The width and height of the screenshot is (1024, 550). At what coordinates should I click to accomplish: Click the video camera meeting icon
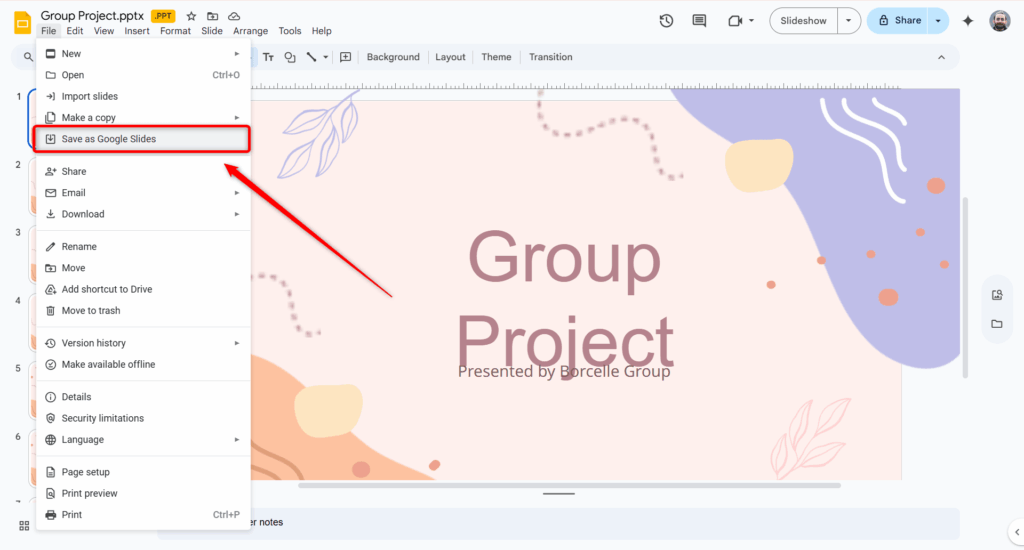pyautogui.click(x=736, y=21)
